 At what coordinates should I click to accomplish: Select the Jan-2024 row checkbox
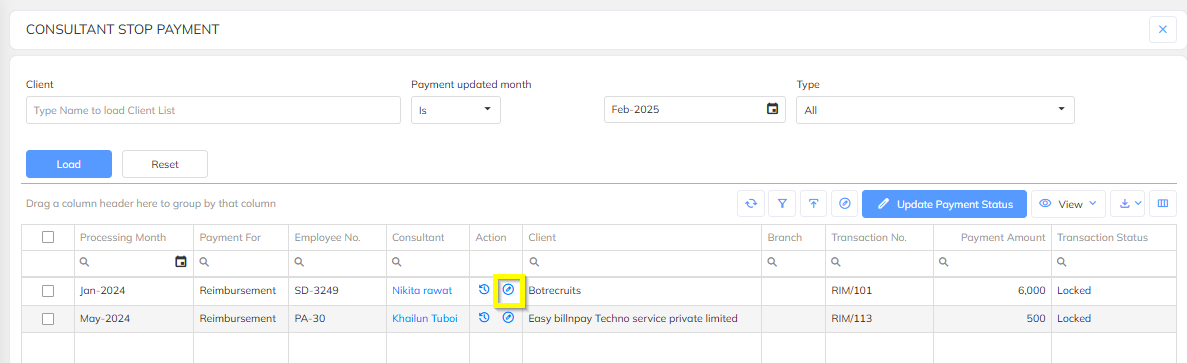tap(48, 290)
